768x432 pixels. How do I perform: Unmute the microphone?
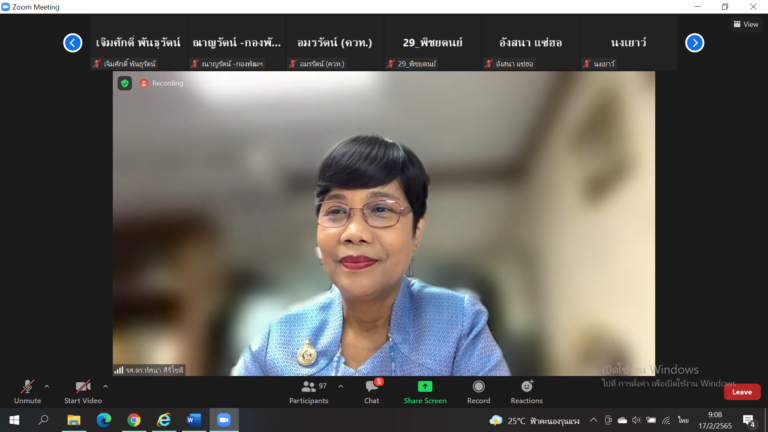27,390
